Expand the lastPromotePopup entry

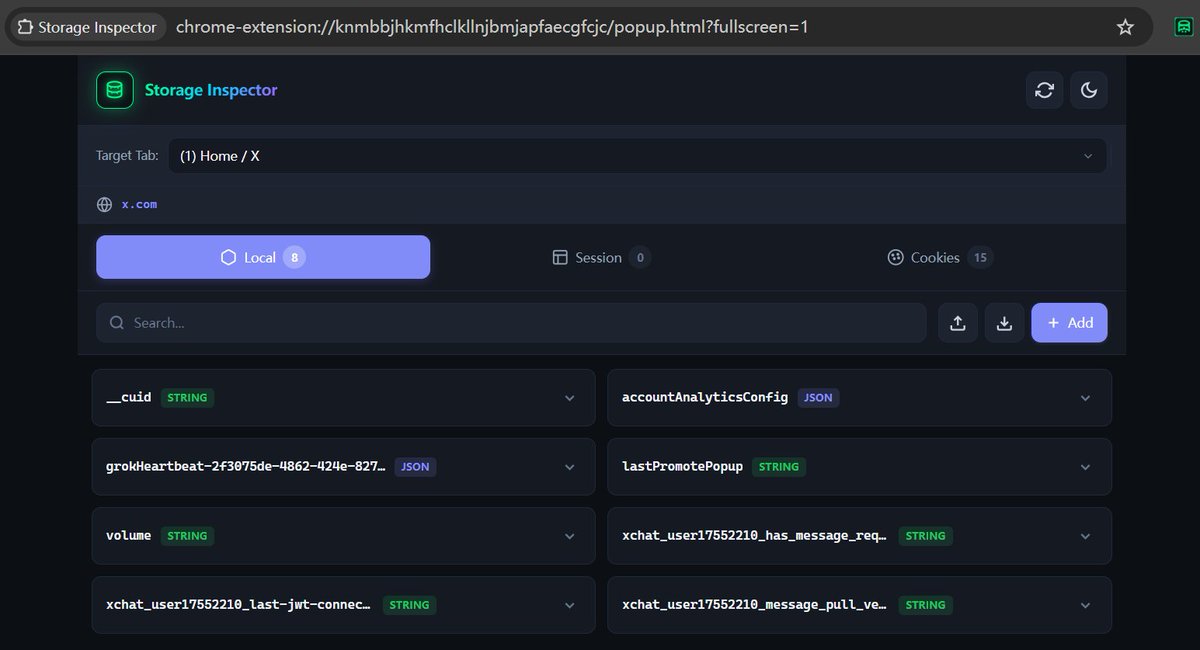[1085, 467]
